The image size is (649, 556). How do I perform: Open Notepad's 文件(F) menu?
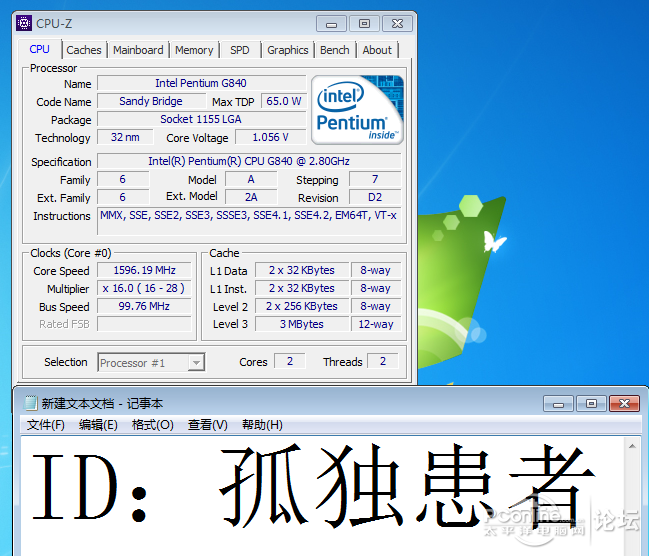tap(46, 425)
